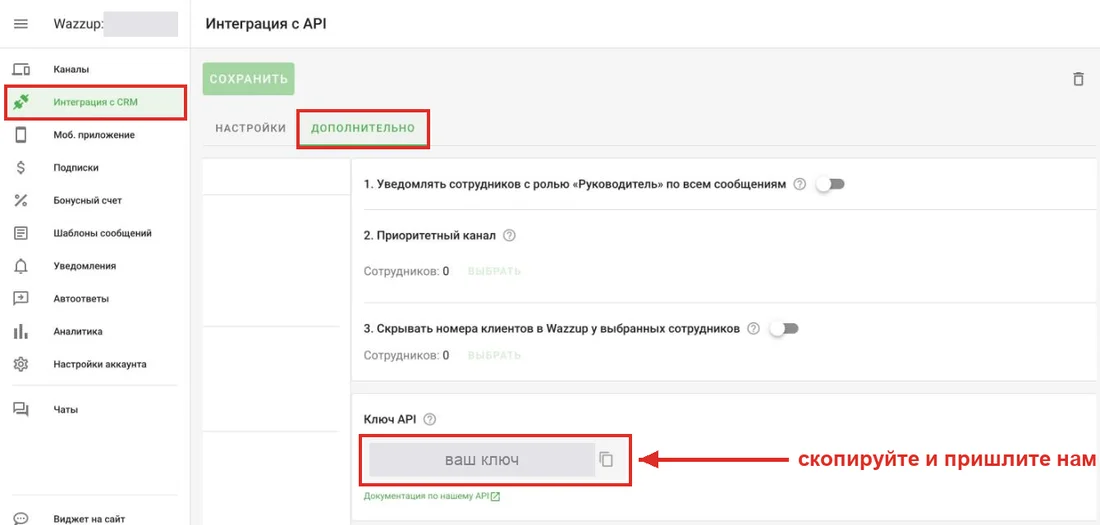Image resolution: width=1100 pixels, height=525 pixels.
Task: Click the gear icon for Настройки аккаунта
Action: click(21, 364)
